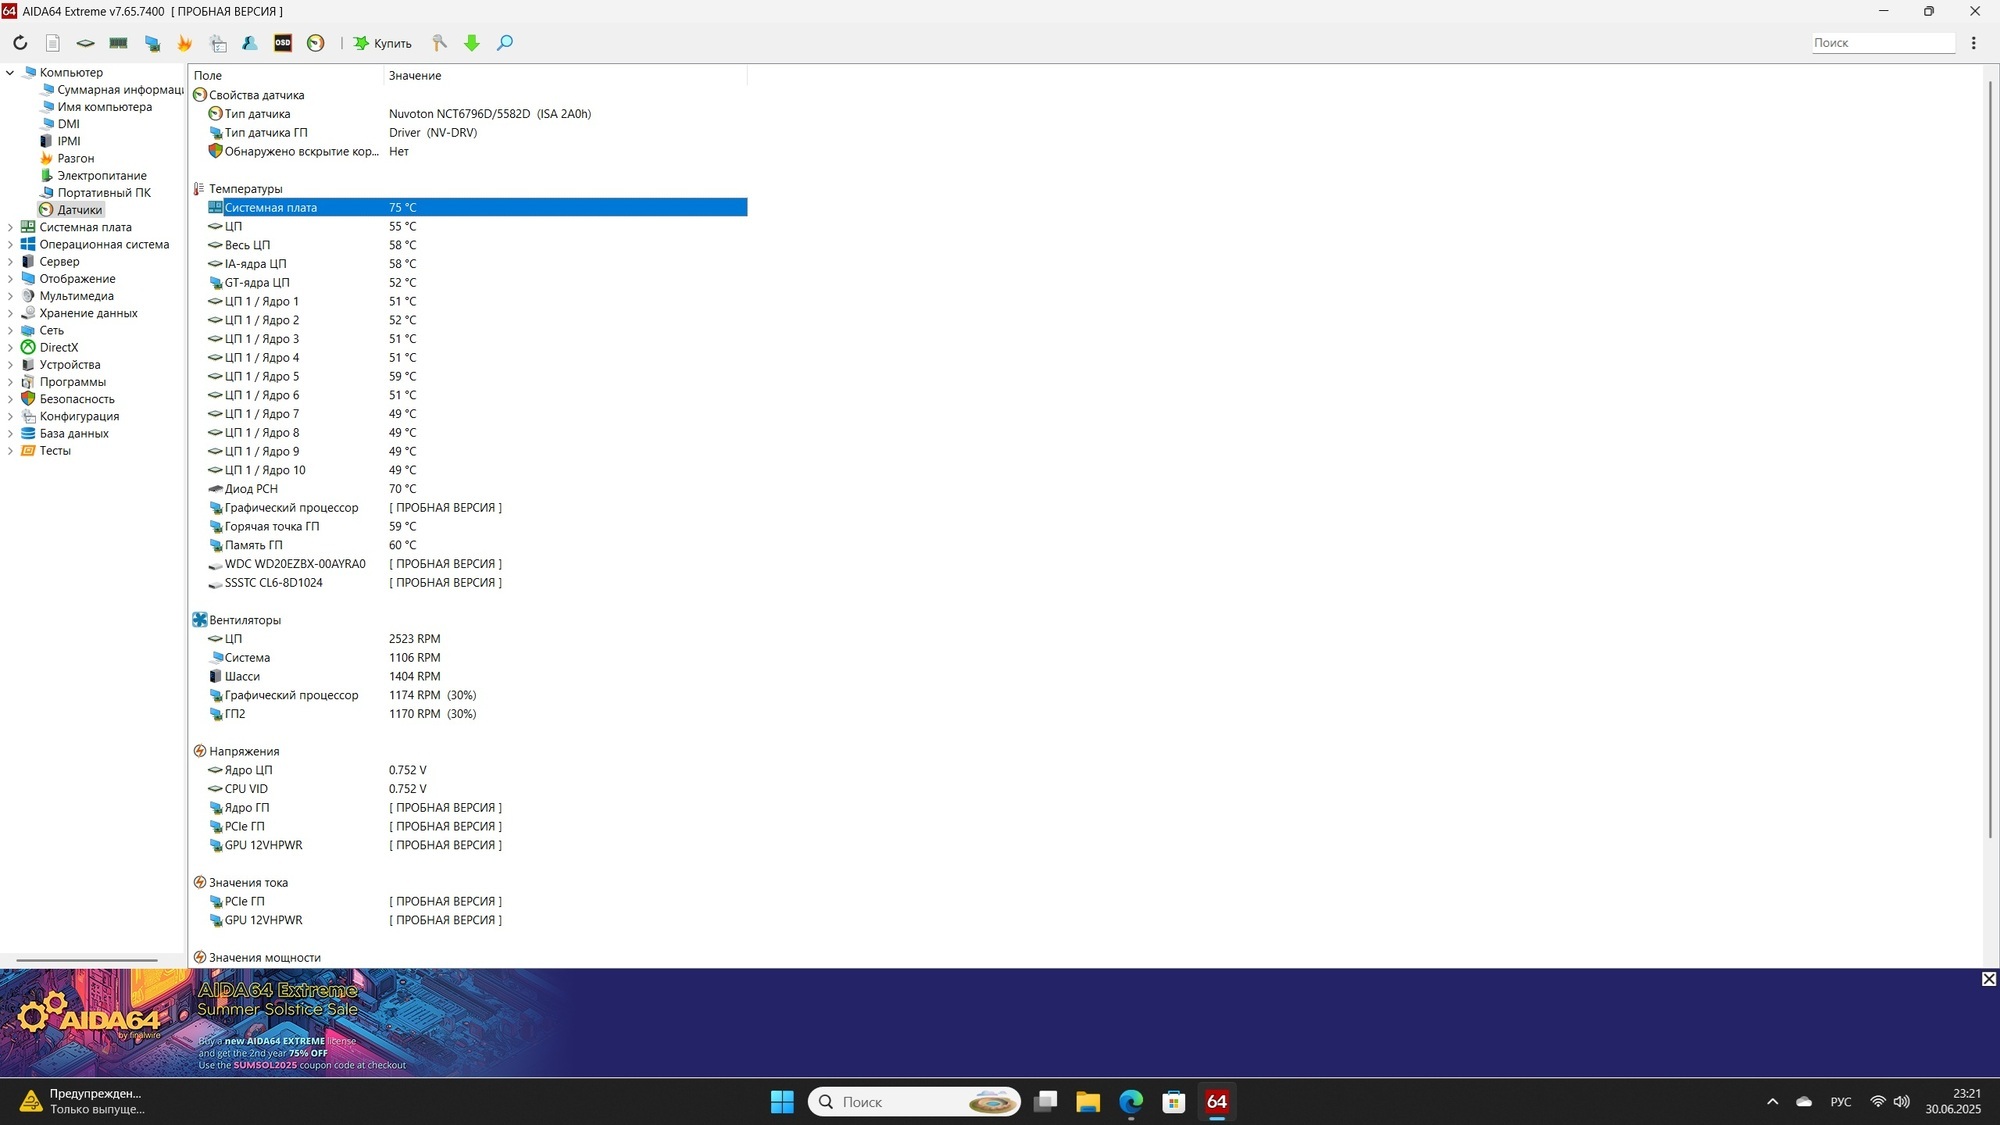The image size is (2000, 1125).
Task: Select the Диод PCH temperature row
Action: point(468,489)
